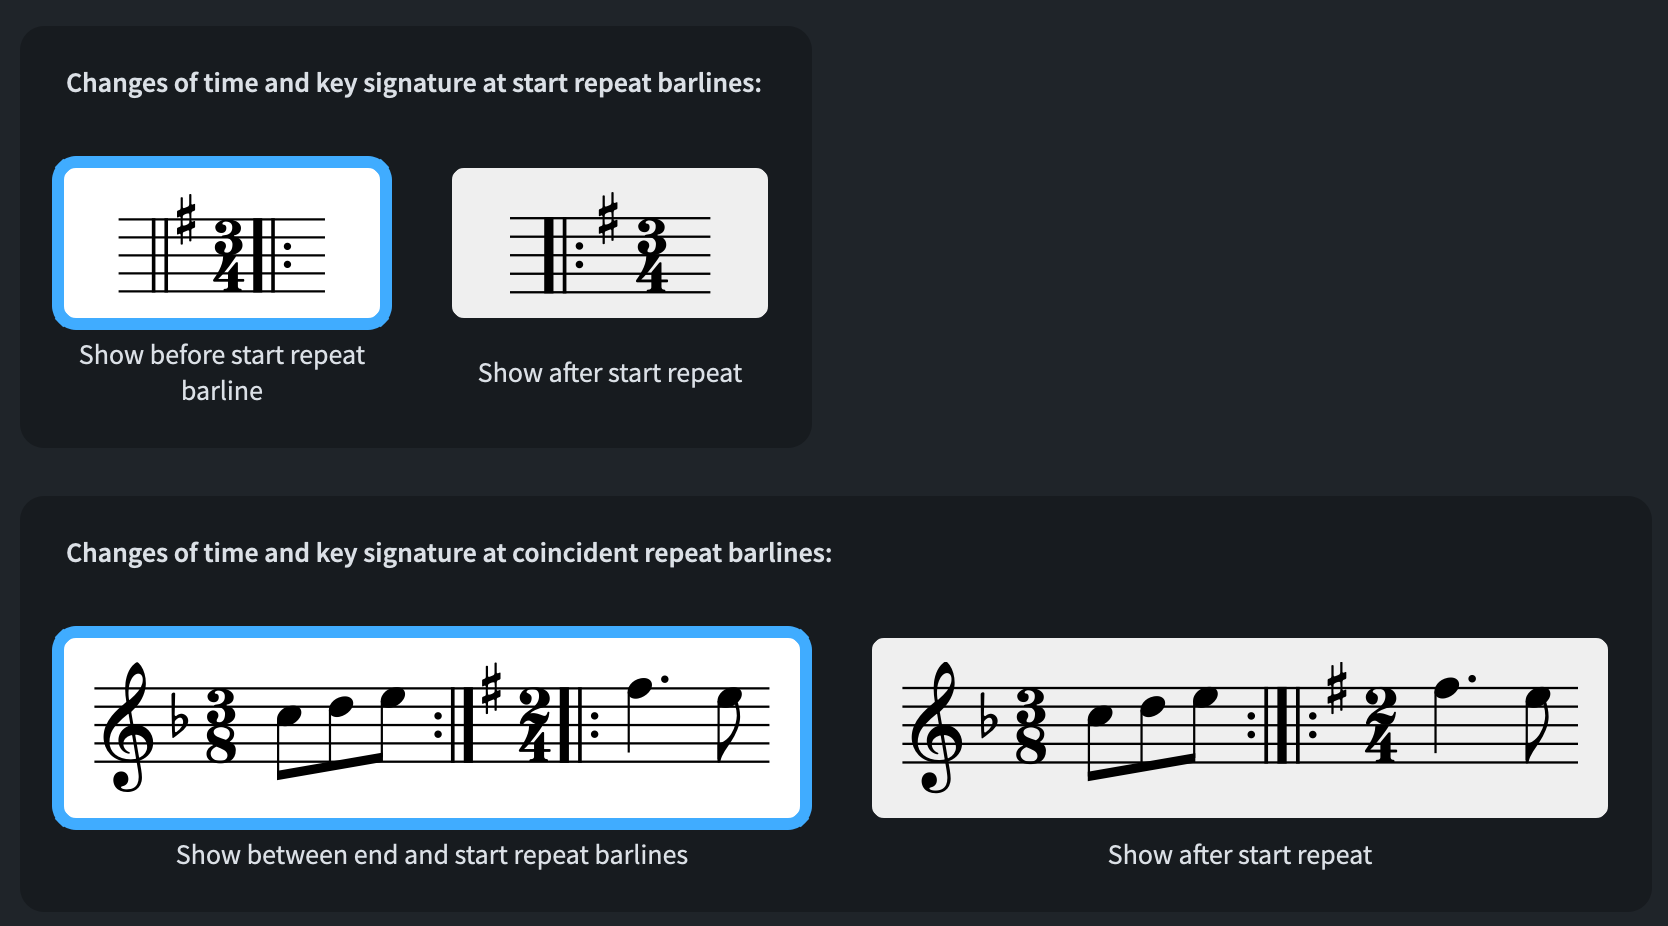Select the 'Show before start repeat barline' preview option
Screen dimensions: 1668x926
(x=222, y=243)
